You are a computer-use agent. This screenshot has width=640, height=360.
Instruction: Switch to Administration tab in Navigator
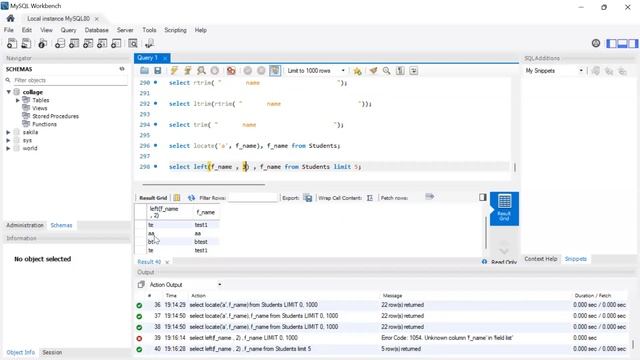click(25, 225)
